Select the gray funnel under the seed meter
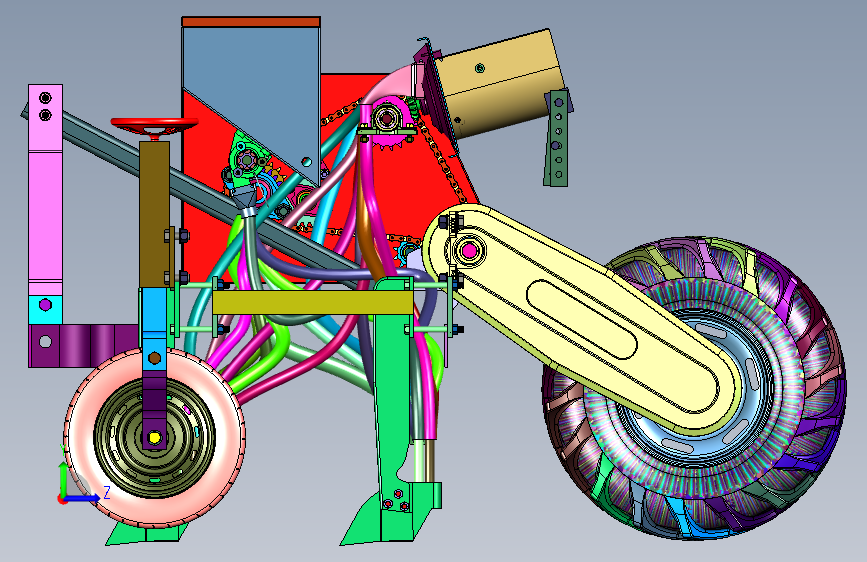This screenshot has width=867, height=562. (x=243, y=198)
